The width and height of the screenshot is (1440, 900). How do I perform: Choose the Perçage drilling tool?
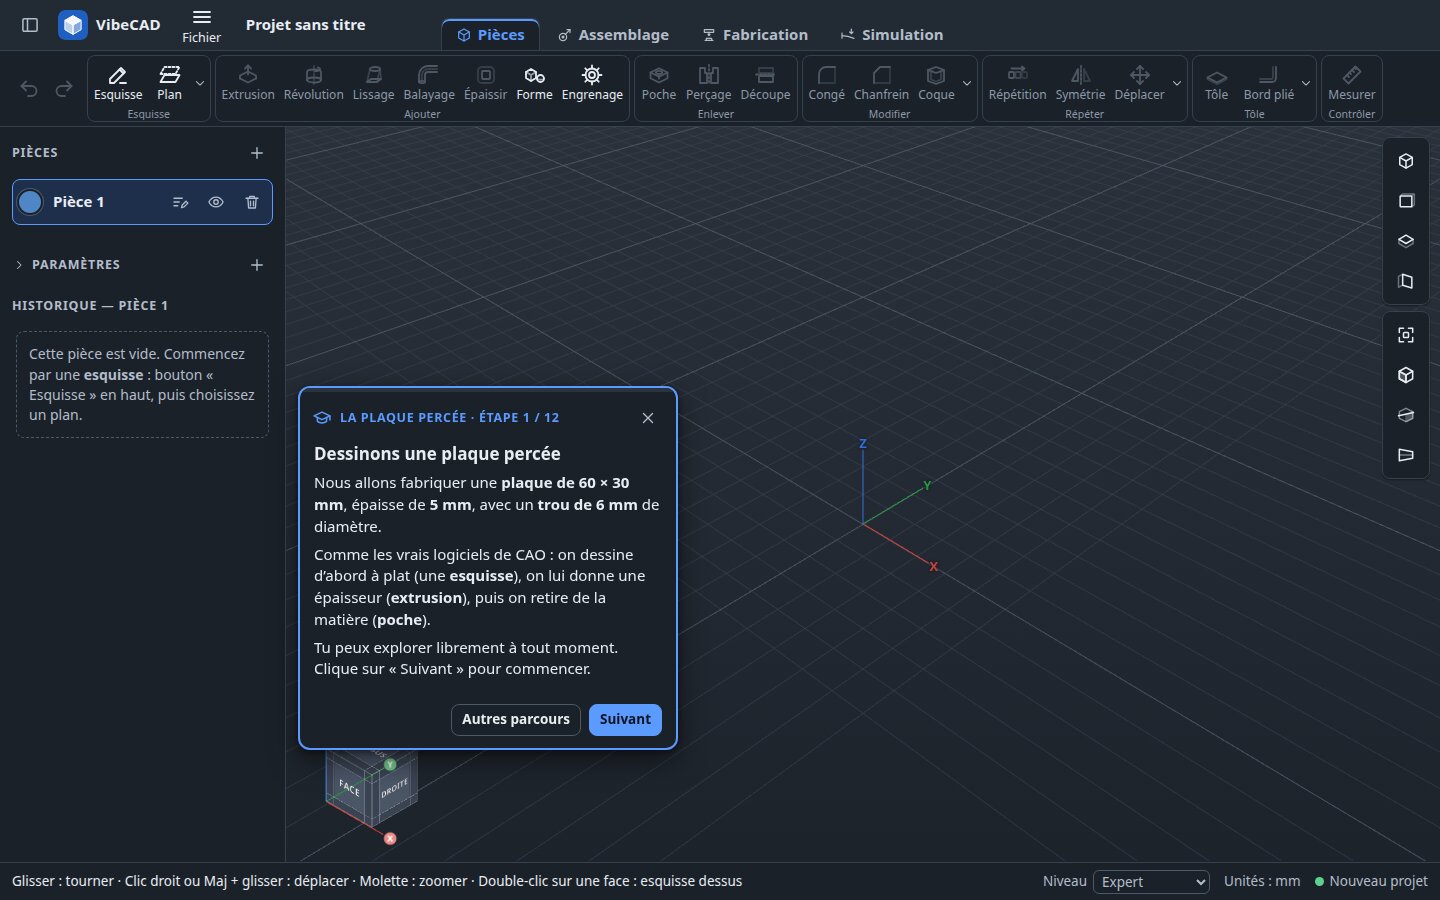tap(709, 83)
